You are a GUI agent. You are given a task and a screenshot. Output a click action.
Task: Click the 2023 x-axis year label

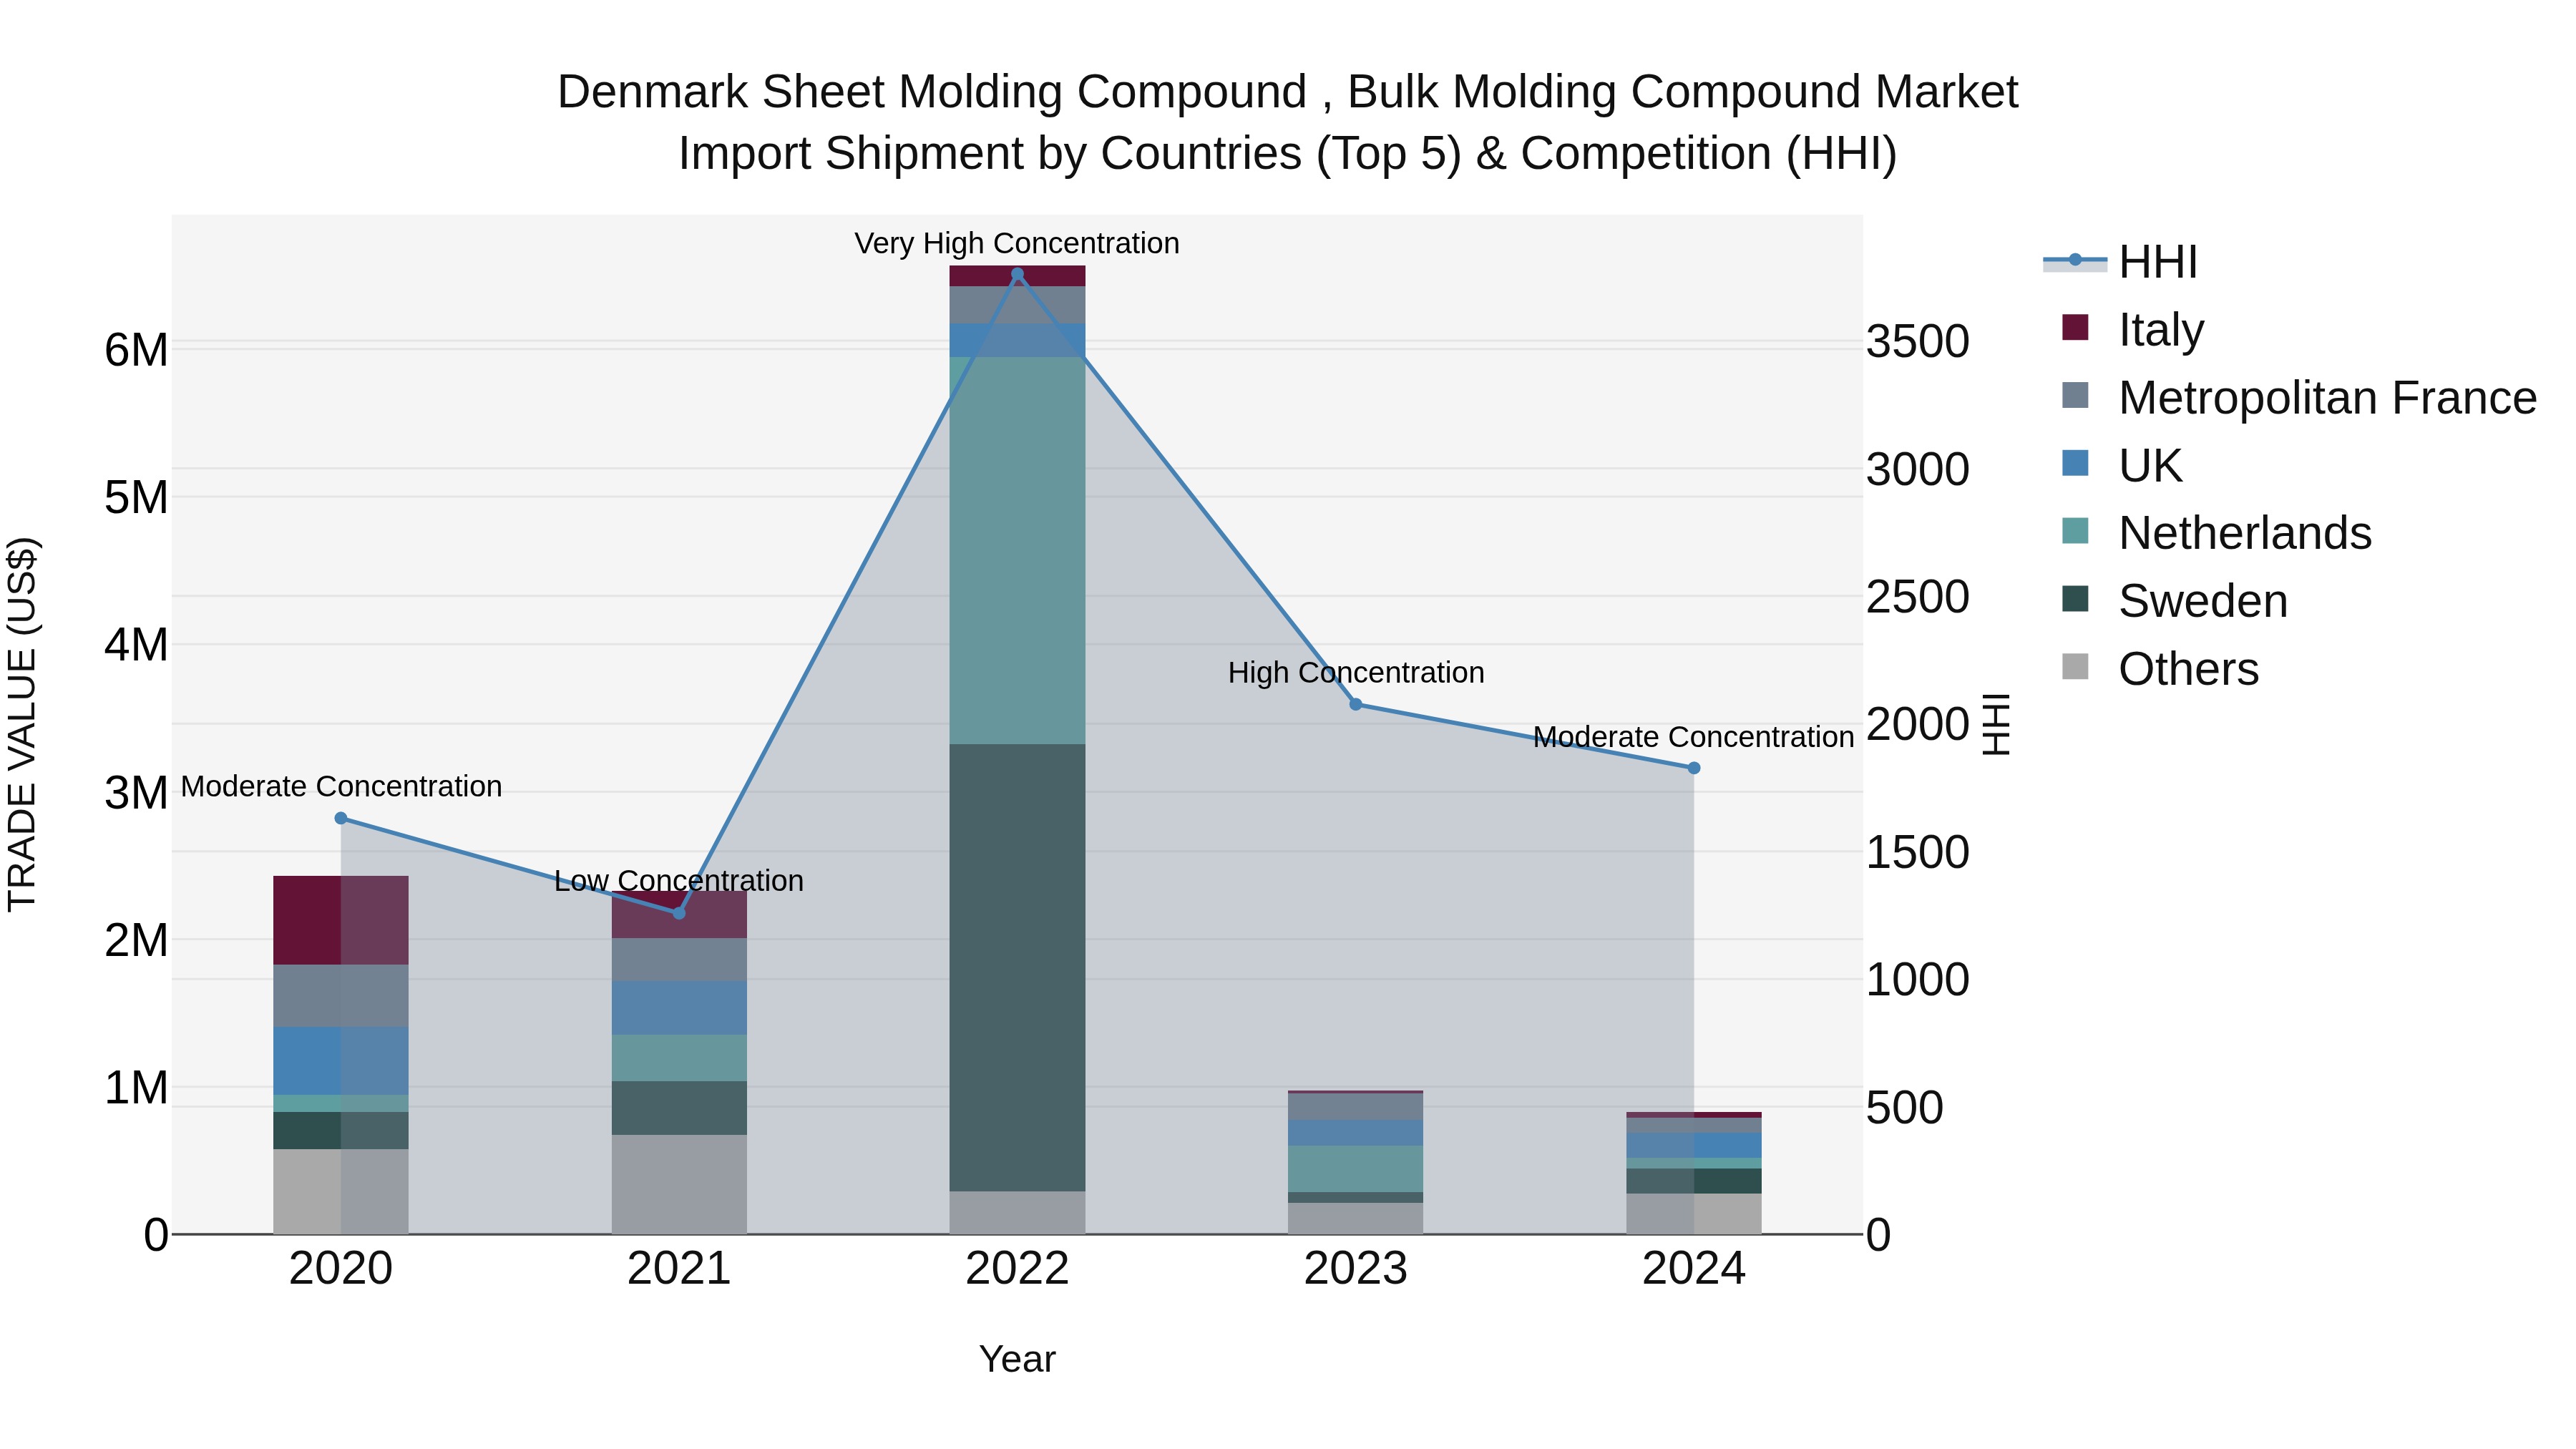tap(1355, 1269)
